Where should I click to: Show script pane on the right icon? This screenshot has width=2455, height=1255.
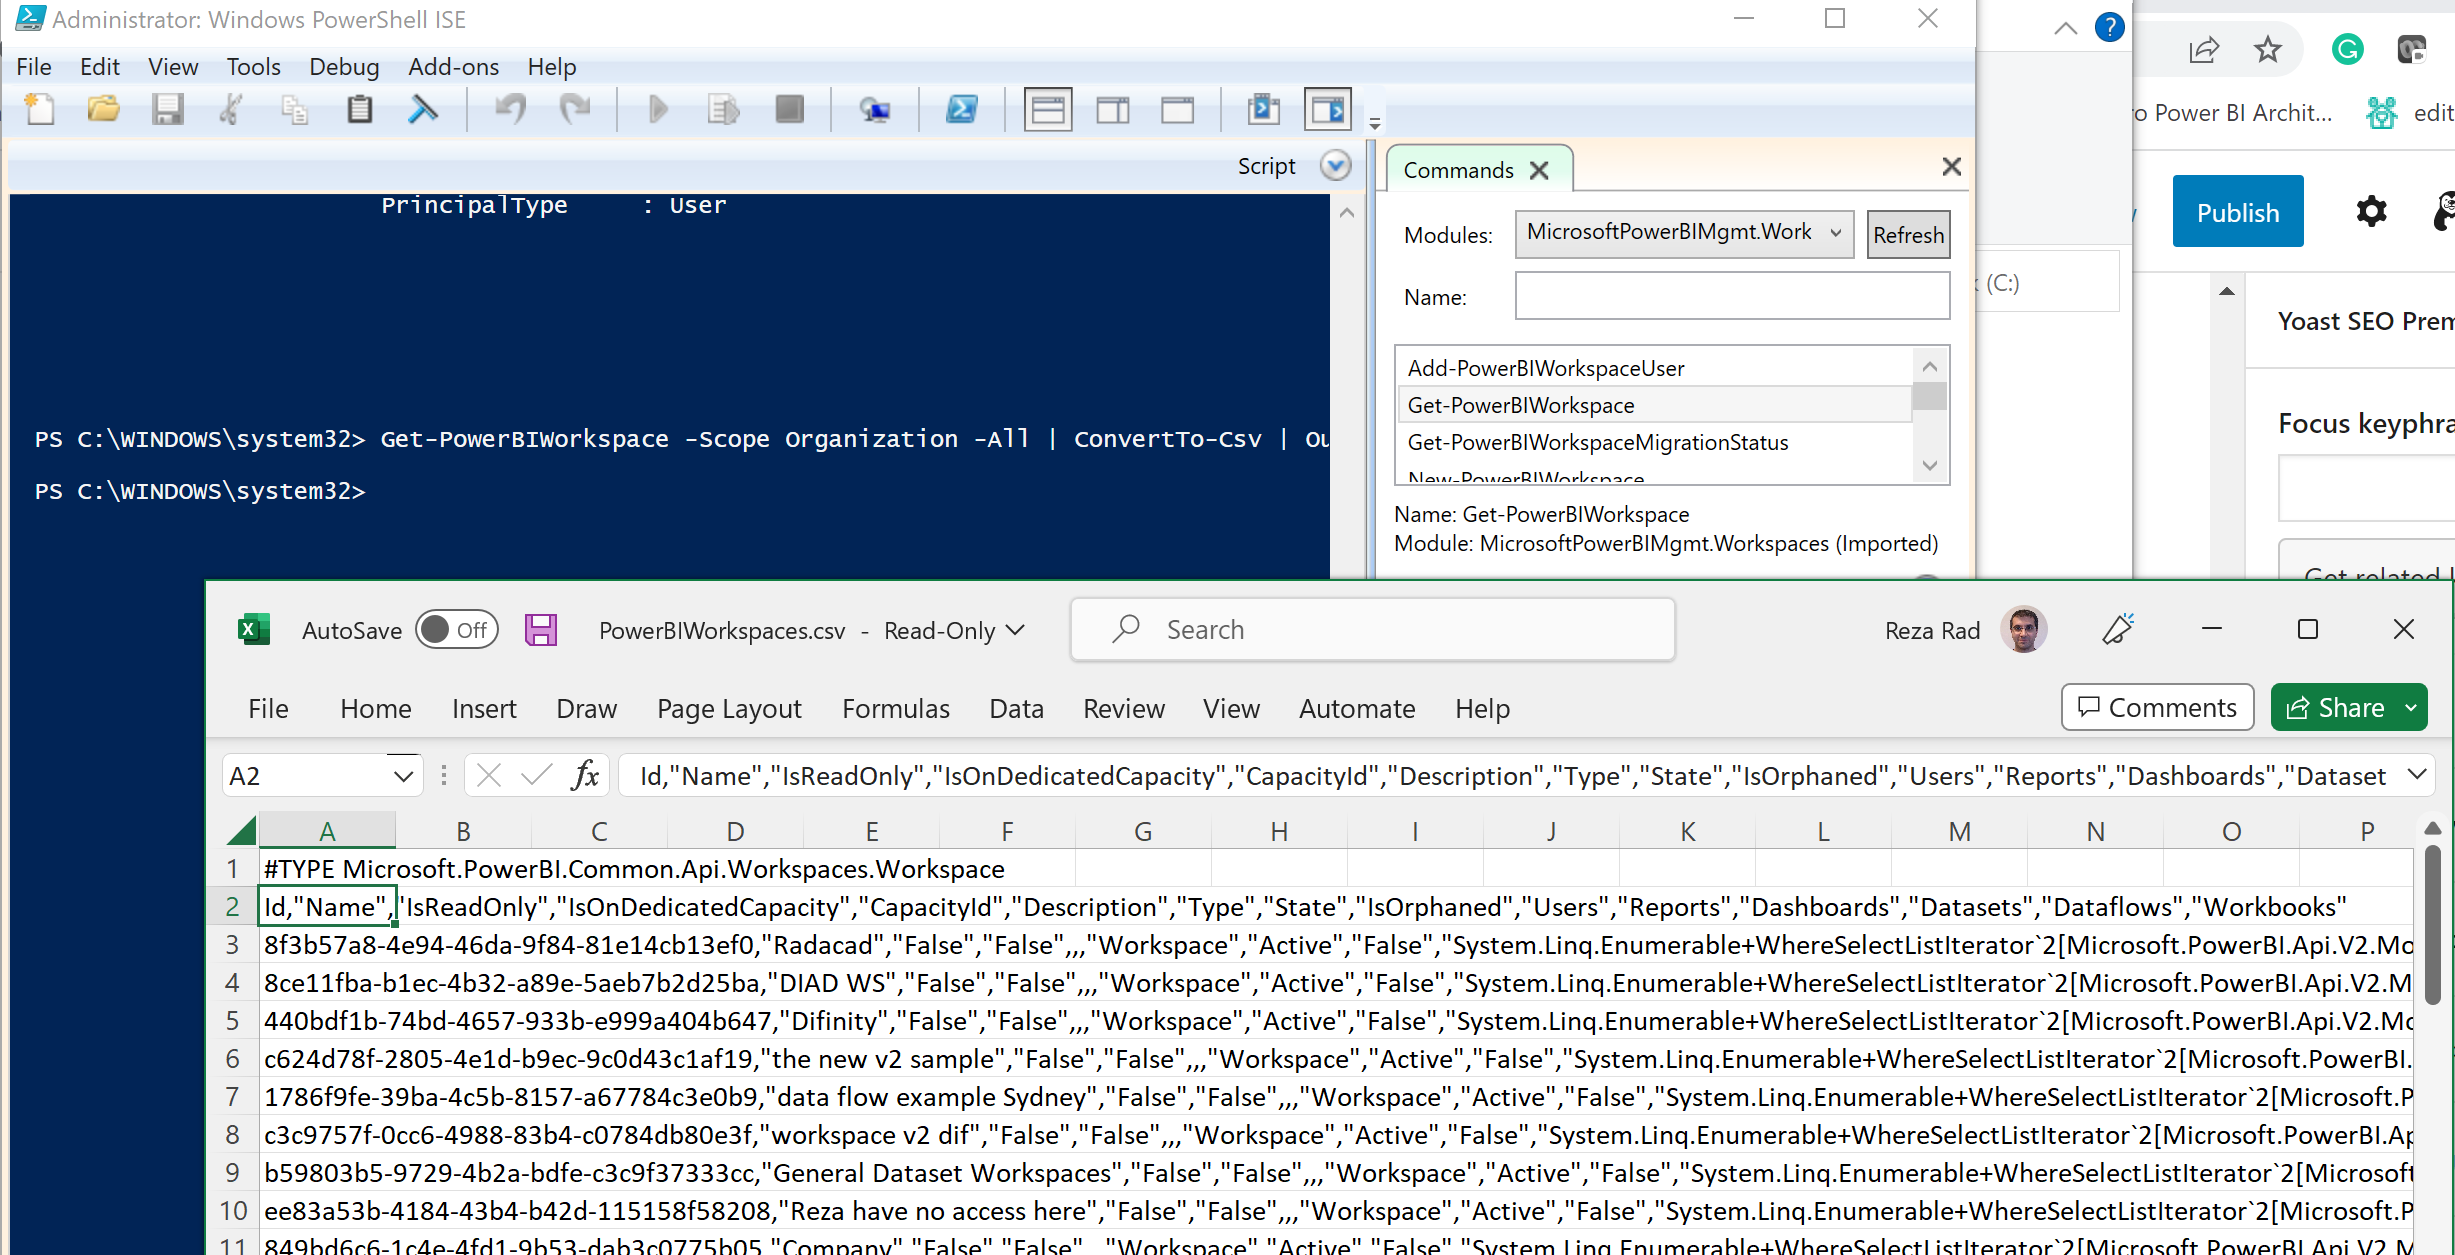(x=1112, y=109)
